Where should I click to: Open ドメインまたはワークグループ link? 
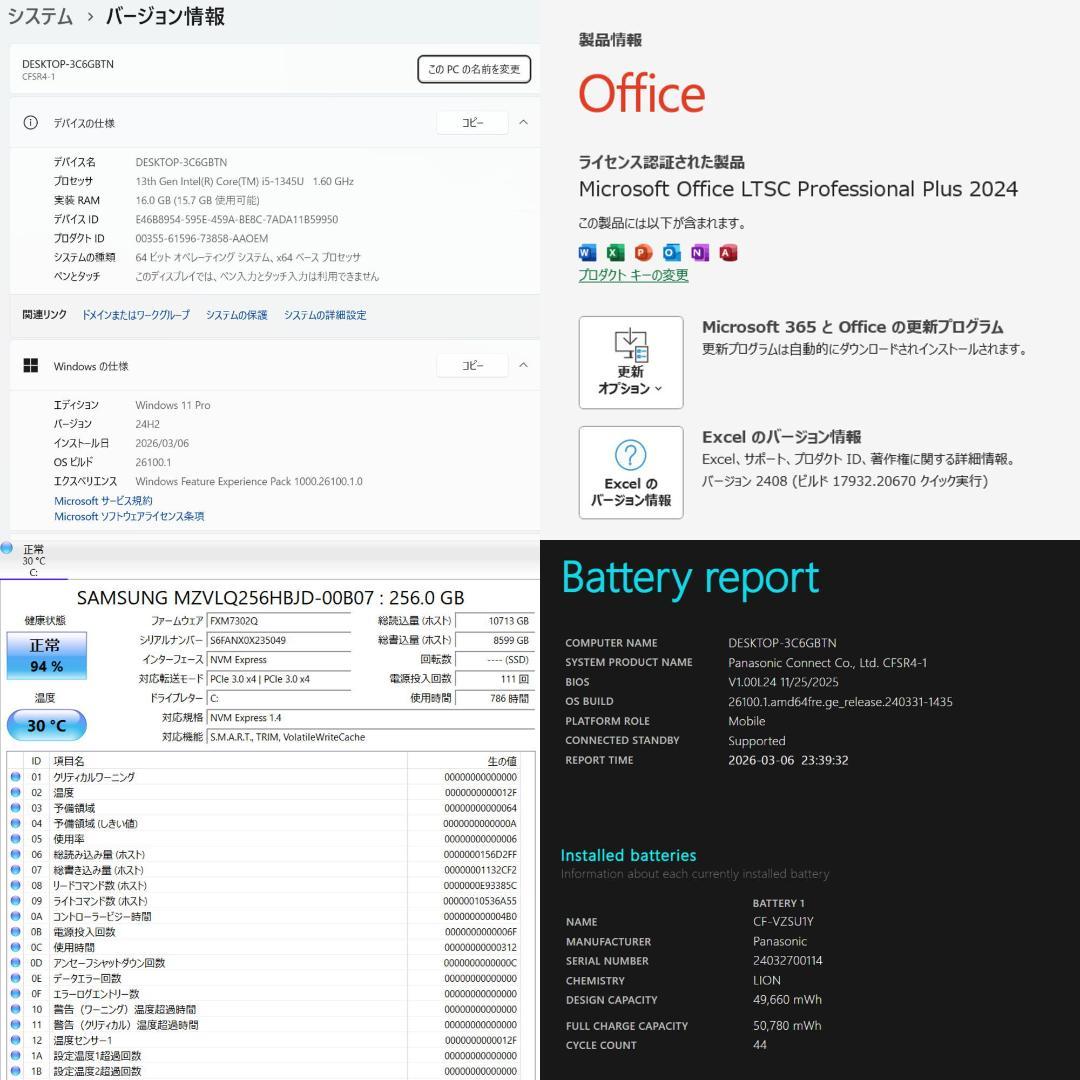(136, 315)
